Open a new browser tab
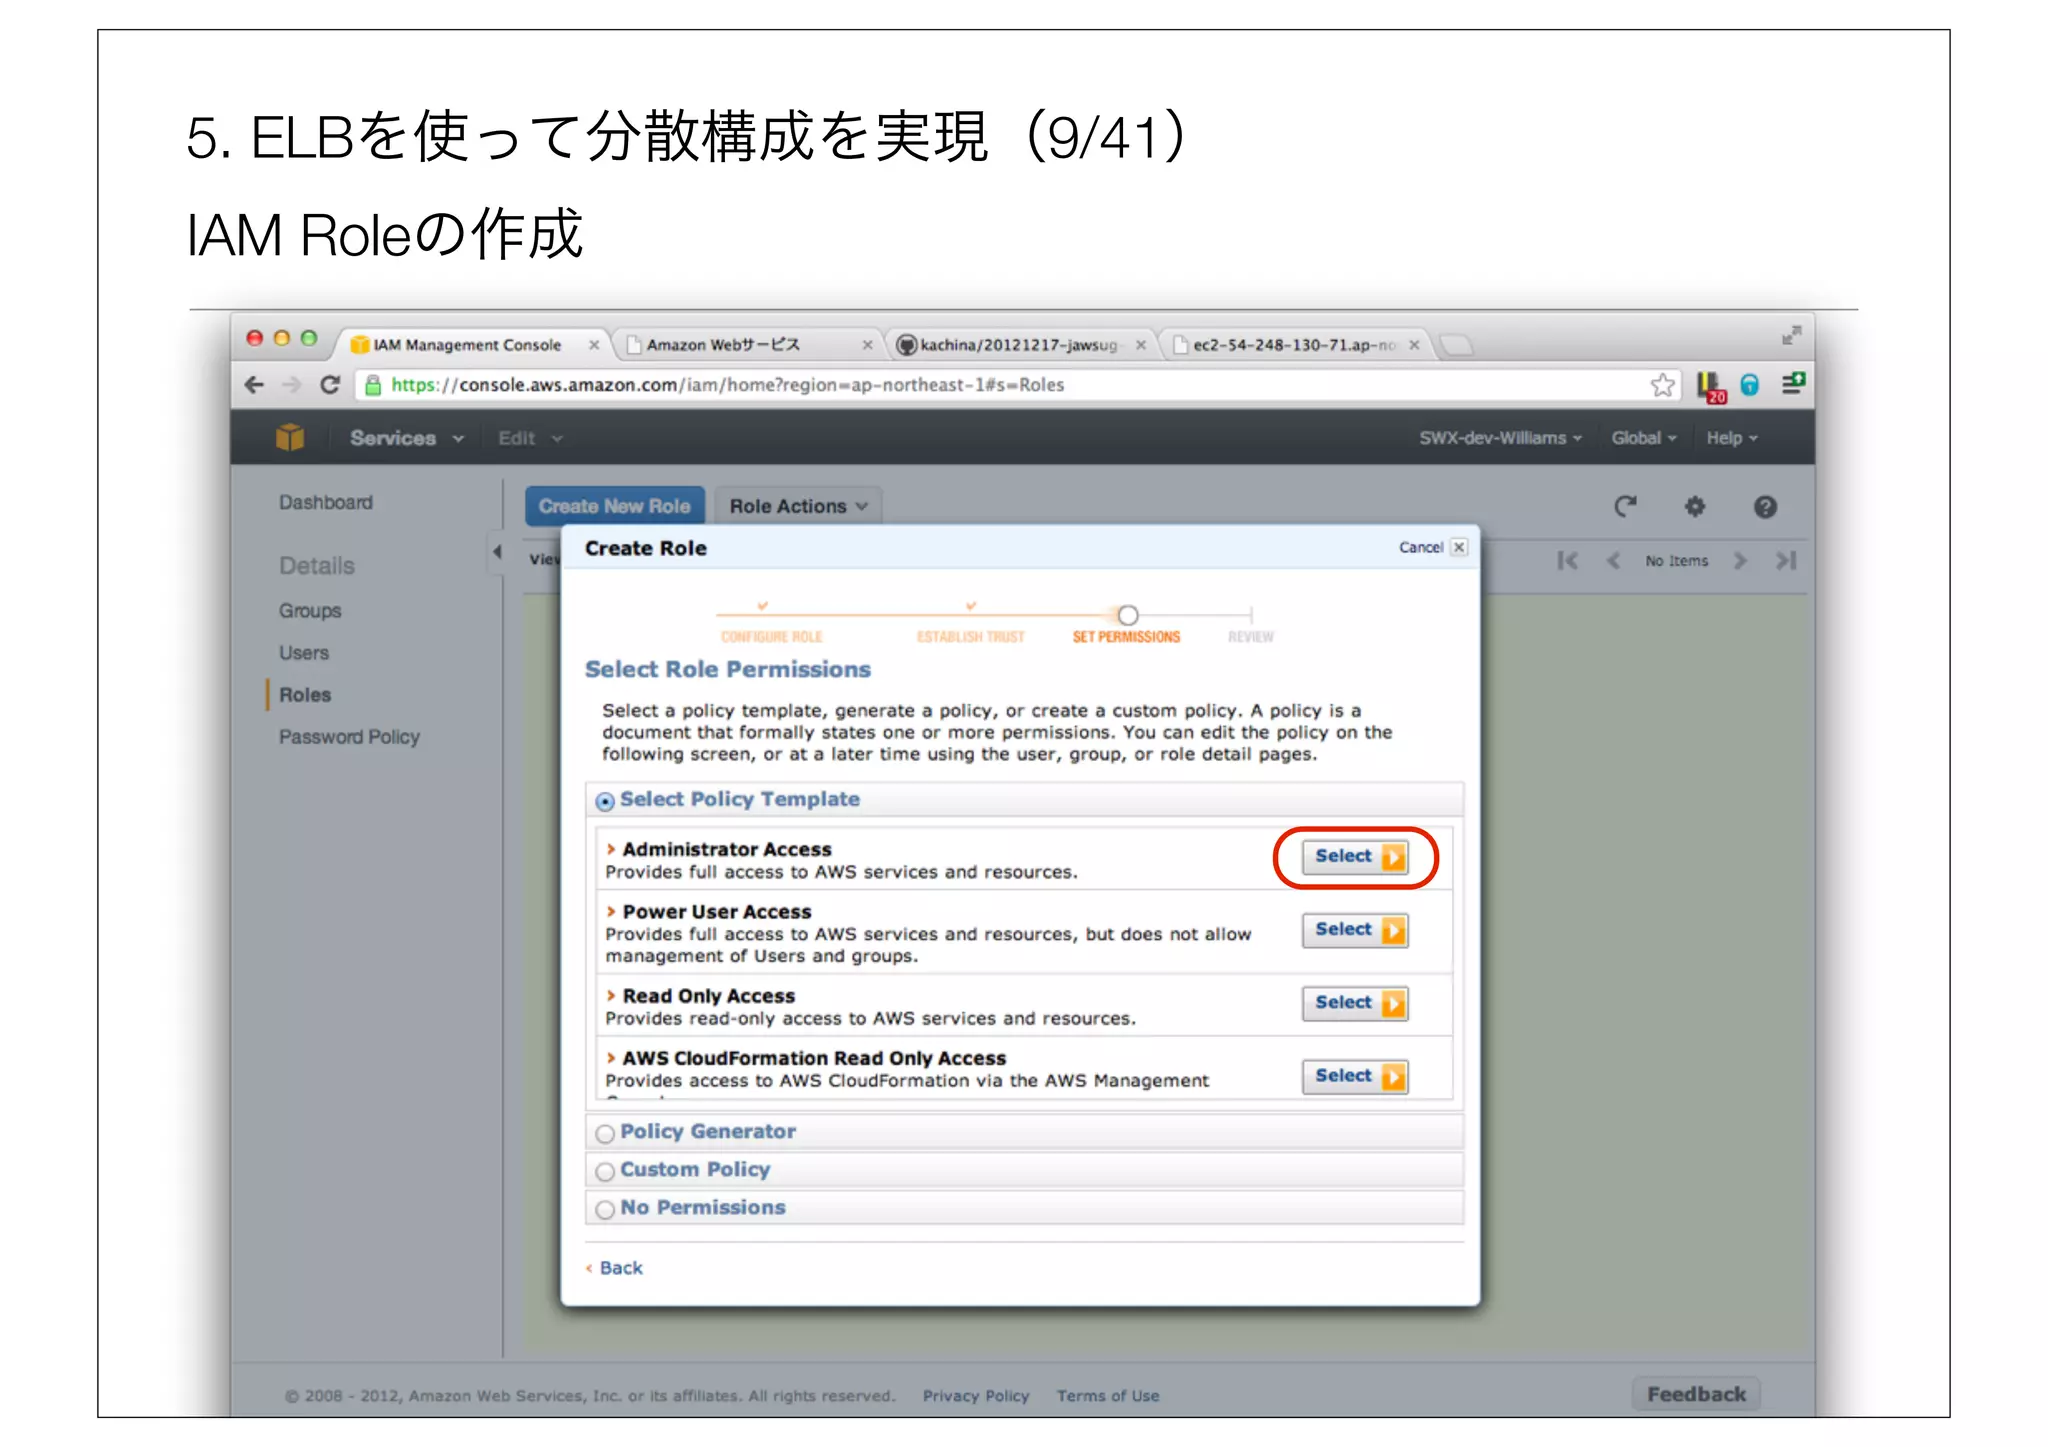The width and height of the screenshot is (2048, 1447). (x=1457, y=345)
